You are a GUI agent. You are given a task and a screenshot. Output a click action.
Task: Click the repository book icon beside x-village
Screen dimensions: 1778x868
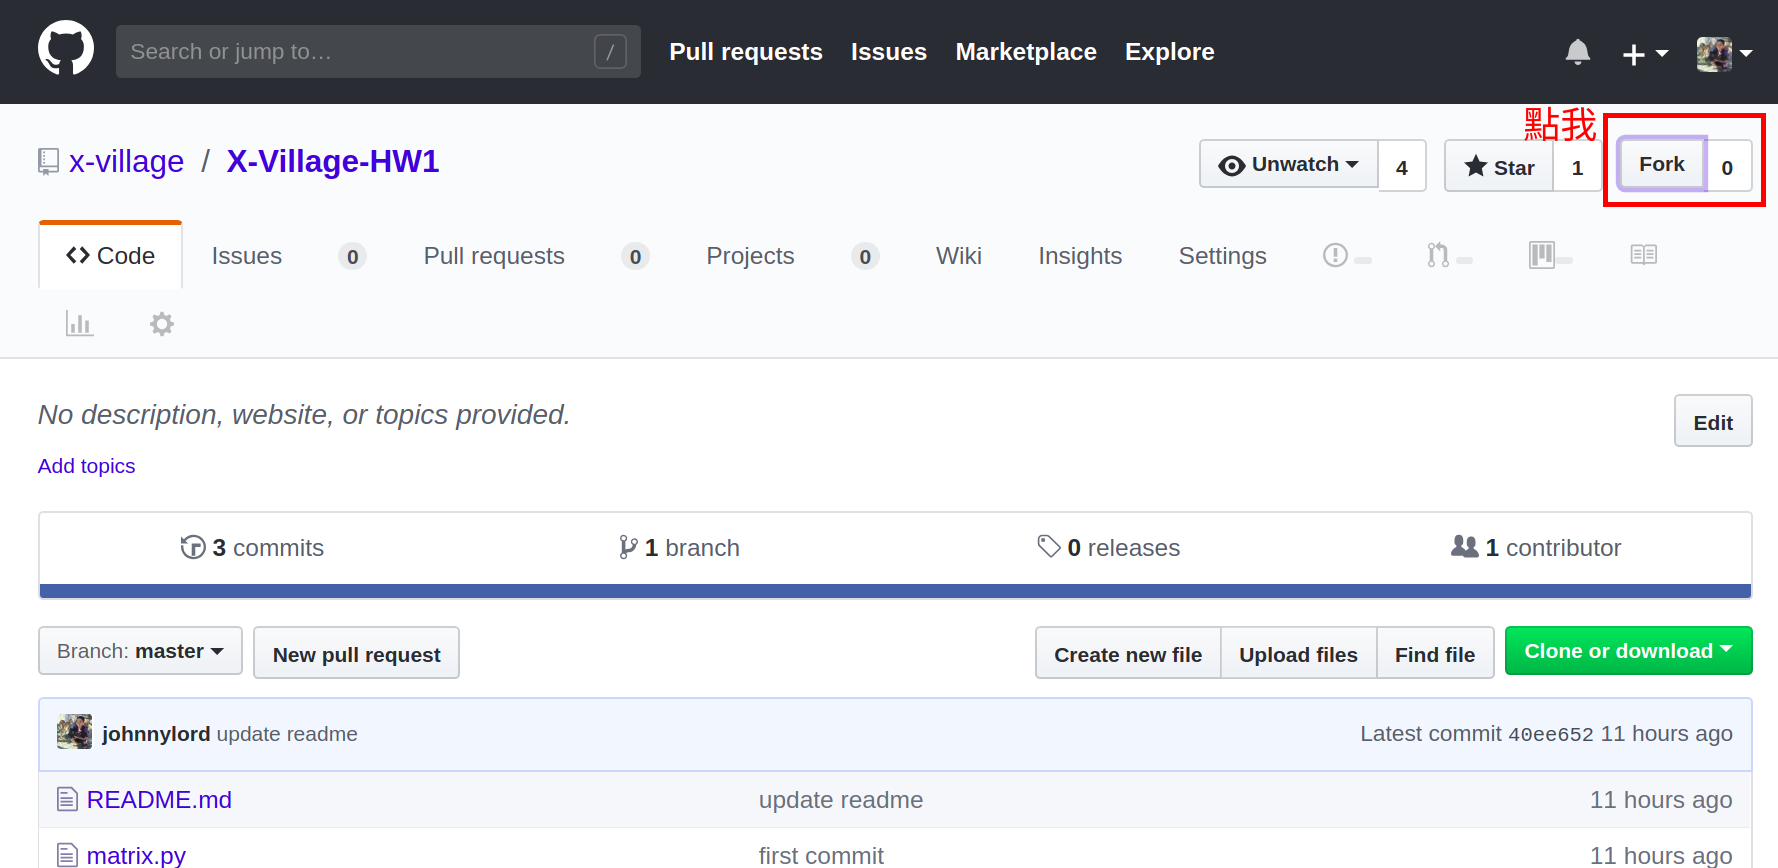click(48, 161)
